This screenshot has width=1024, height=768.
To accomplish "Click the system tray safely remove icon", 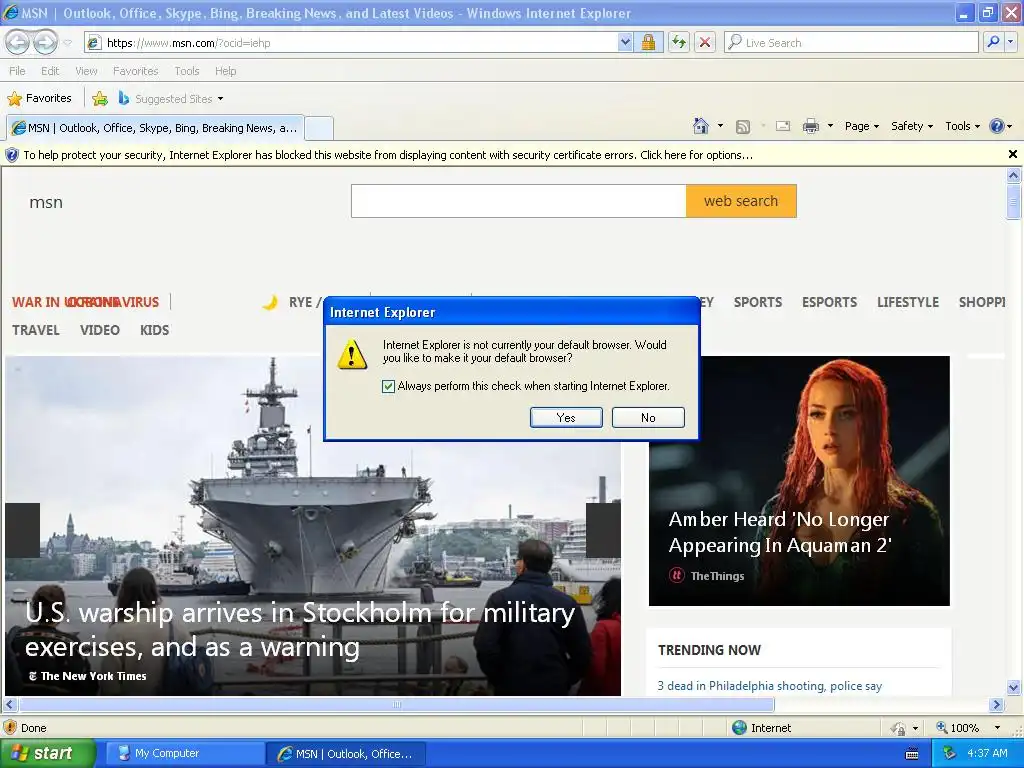I will click(949, 754).
